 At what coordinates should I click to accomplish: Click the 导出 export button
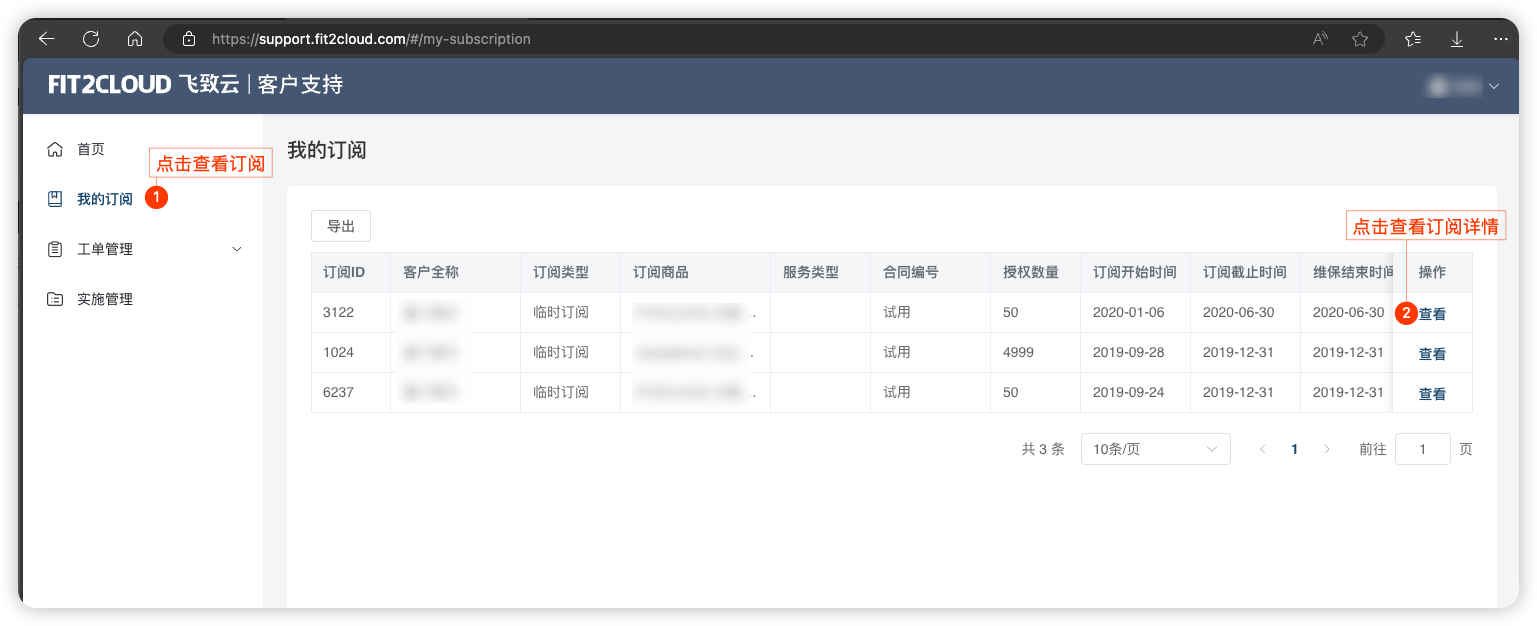(340, 226)
